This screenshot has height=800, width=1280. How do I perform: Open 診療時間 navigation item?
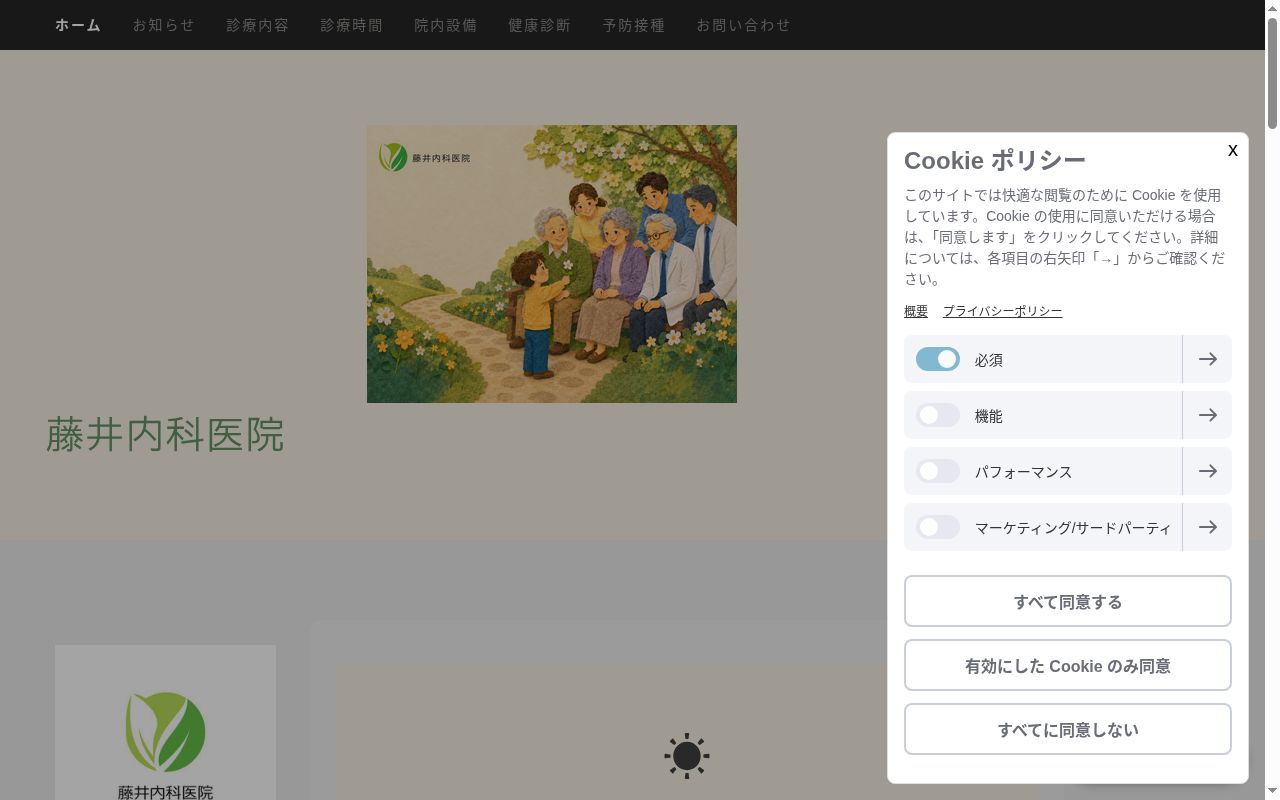(352, 25)
